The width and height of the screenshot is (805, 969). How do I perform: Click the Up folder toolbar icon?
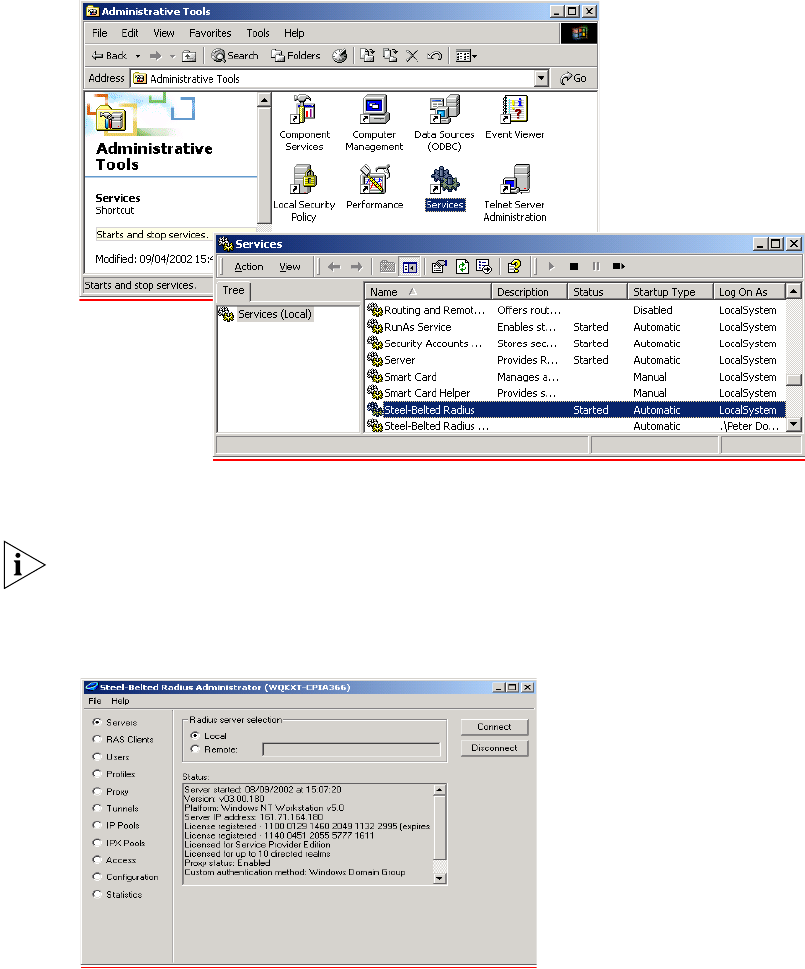click(189, 56)
